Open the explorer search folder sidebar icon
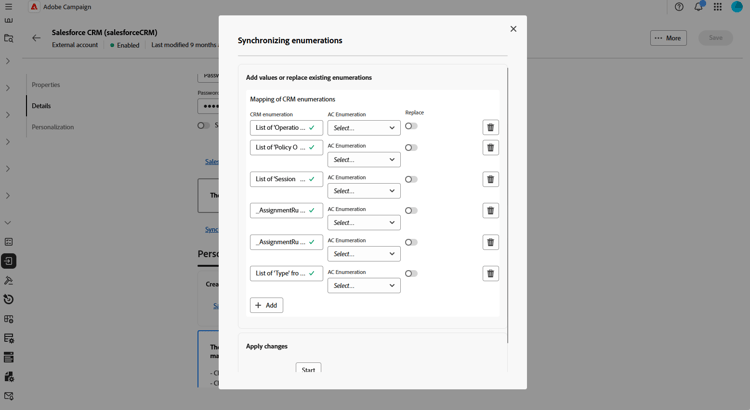The height and width of the screenshot is (410, 750). (9, 38)
